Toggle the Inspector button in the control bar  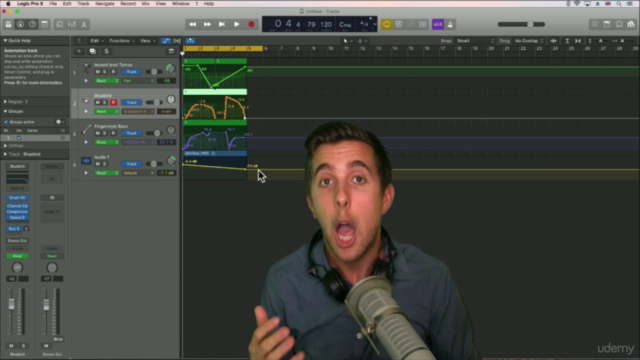[20, 24]
